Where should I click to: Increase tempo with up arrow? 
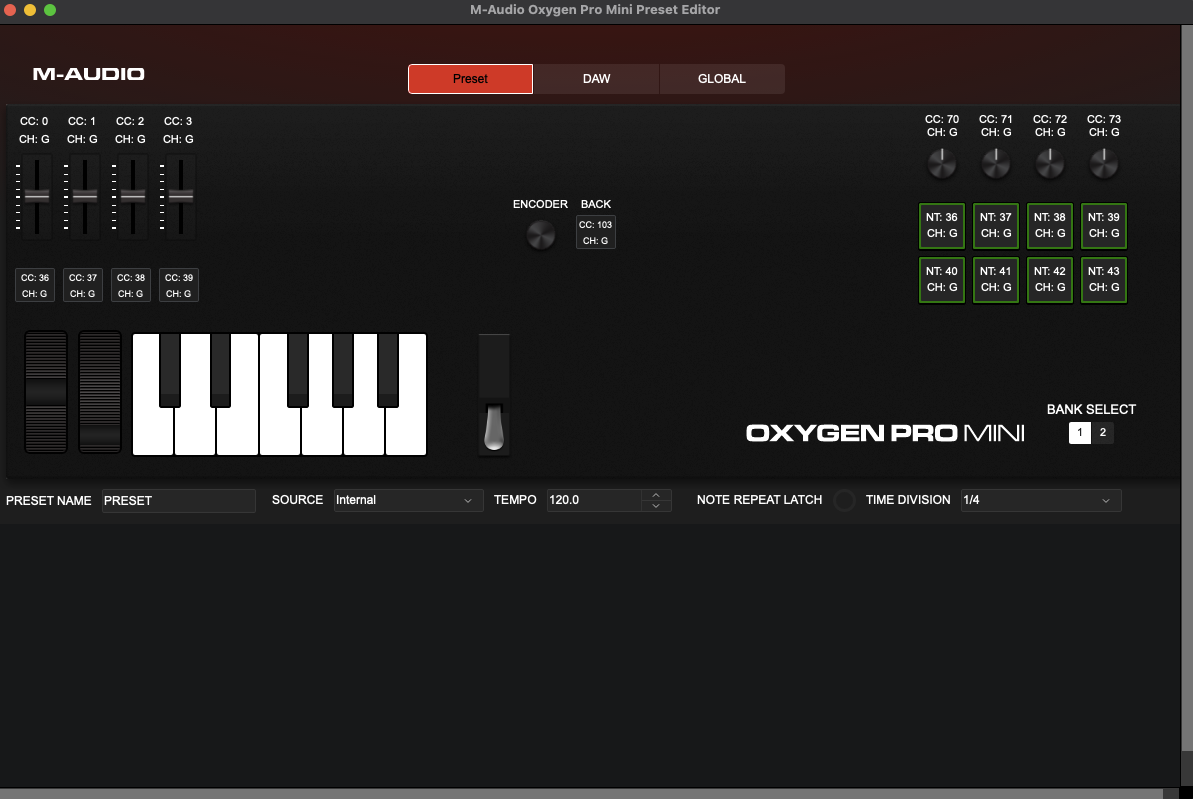click(x=656, y=495)
